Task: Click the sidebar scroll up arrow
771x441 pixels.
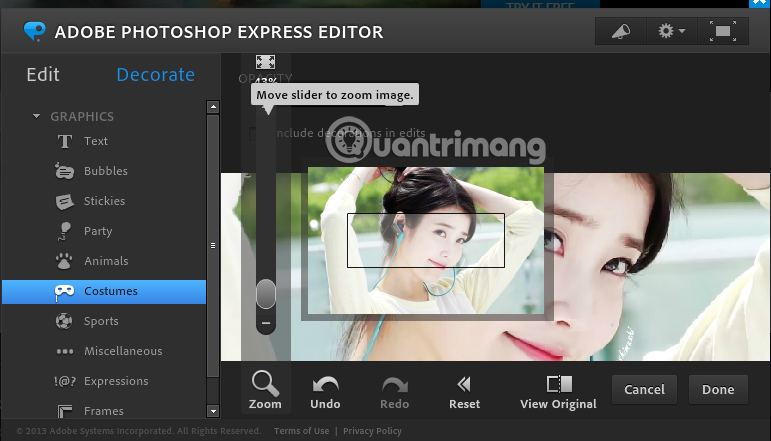Action: click(213, 107)
